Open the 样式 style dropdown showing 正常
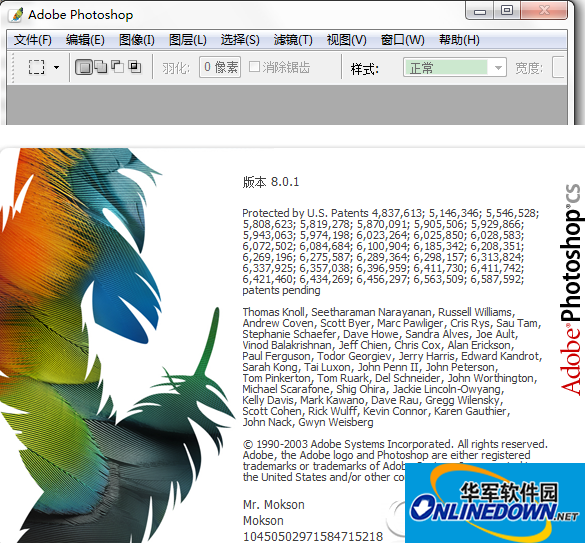 [x=454, y=68]
